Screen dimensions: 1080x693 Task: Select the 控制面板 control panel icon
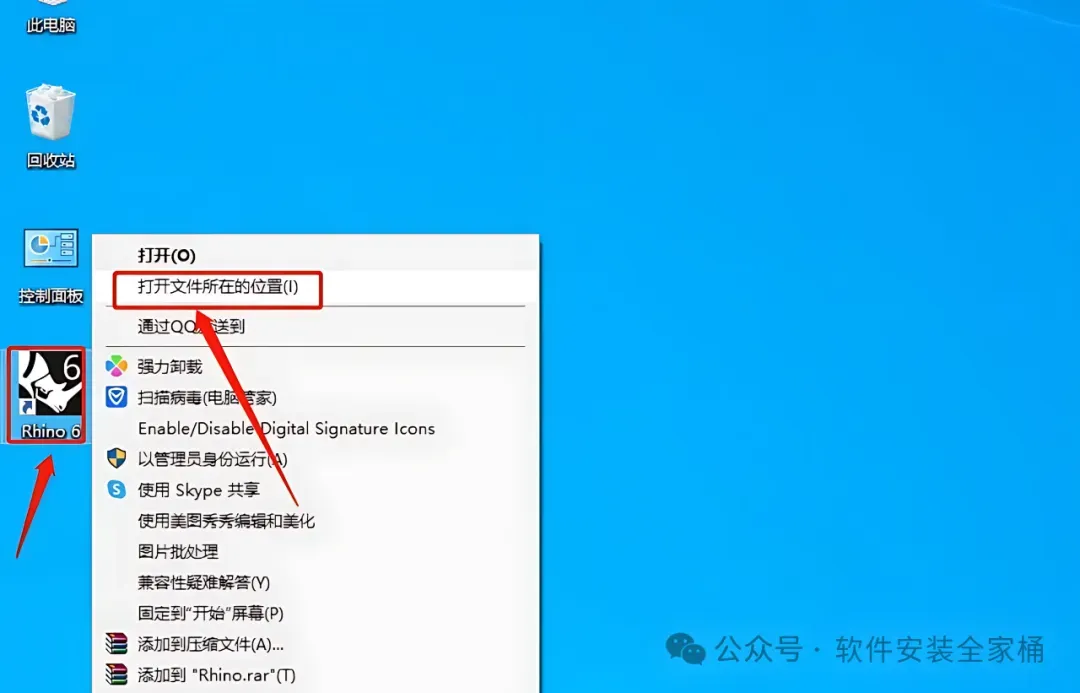(51, 267)
